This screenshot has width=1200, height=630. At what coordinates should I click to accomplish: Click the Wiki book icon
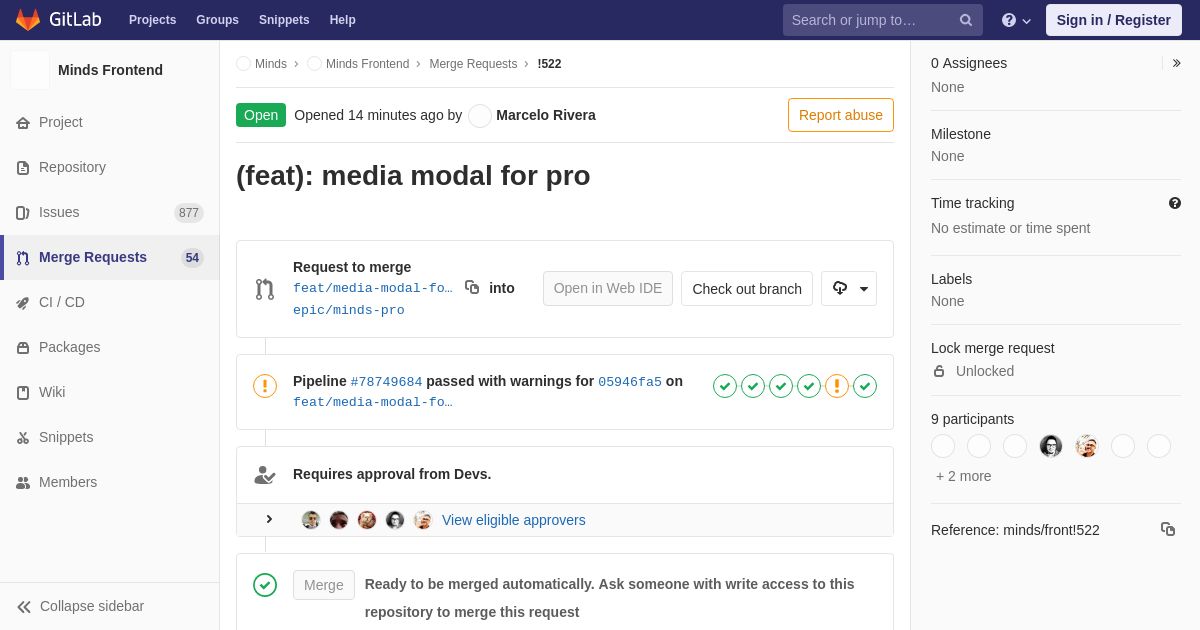[23, 393]
